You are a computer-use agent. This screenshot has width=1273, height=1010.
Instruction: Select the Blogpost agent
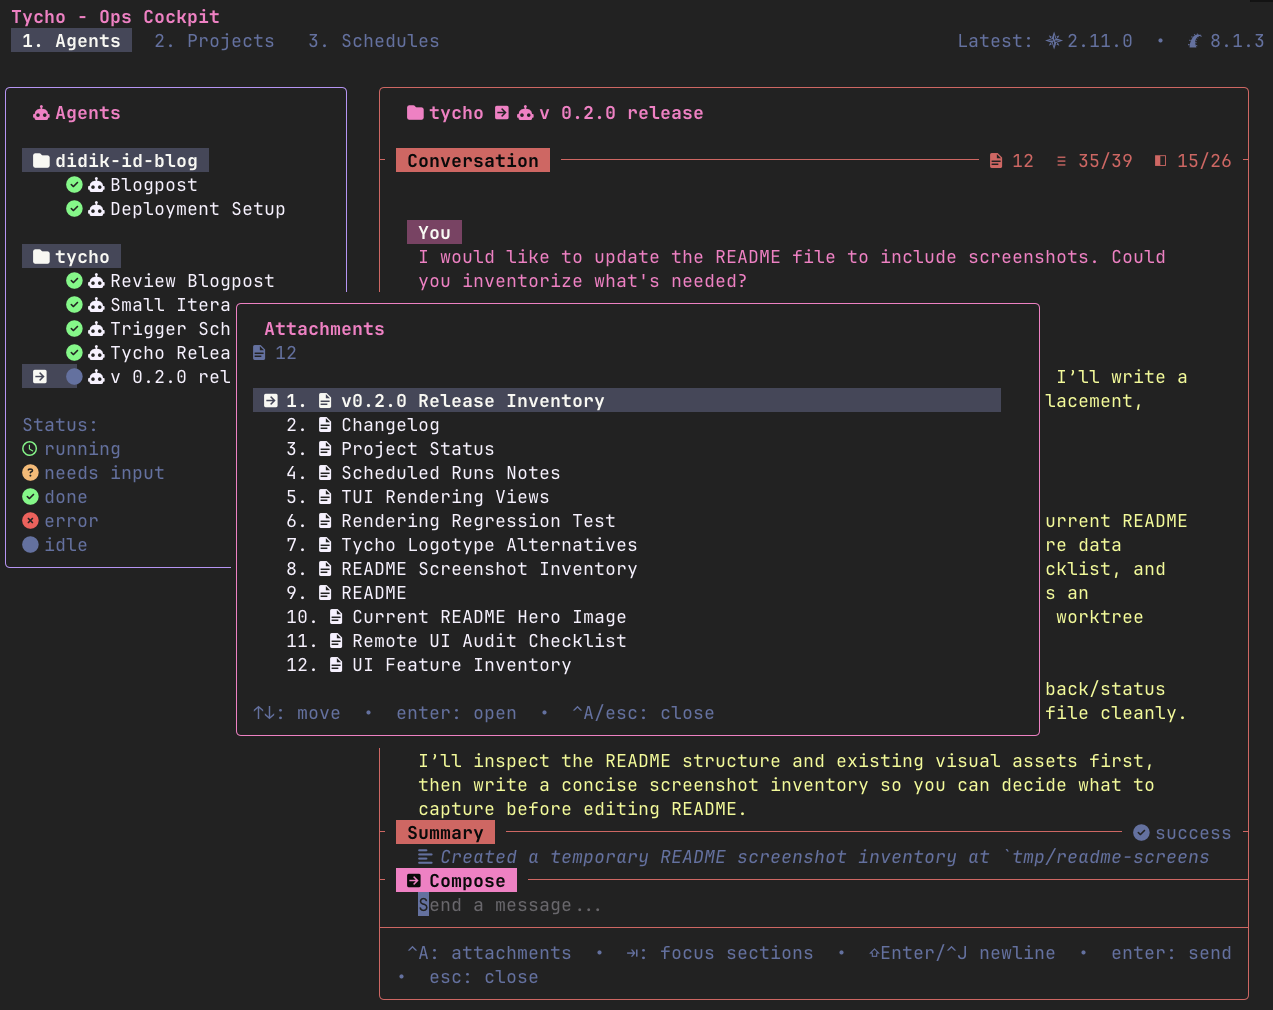[153, 185]
